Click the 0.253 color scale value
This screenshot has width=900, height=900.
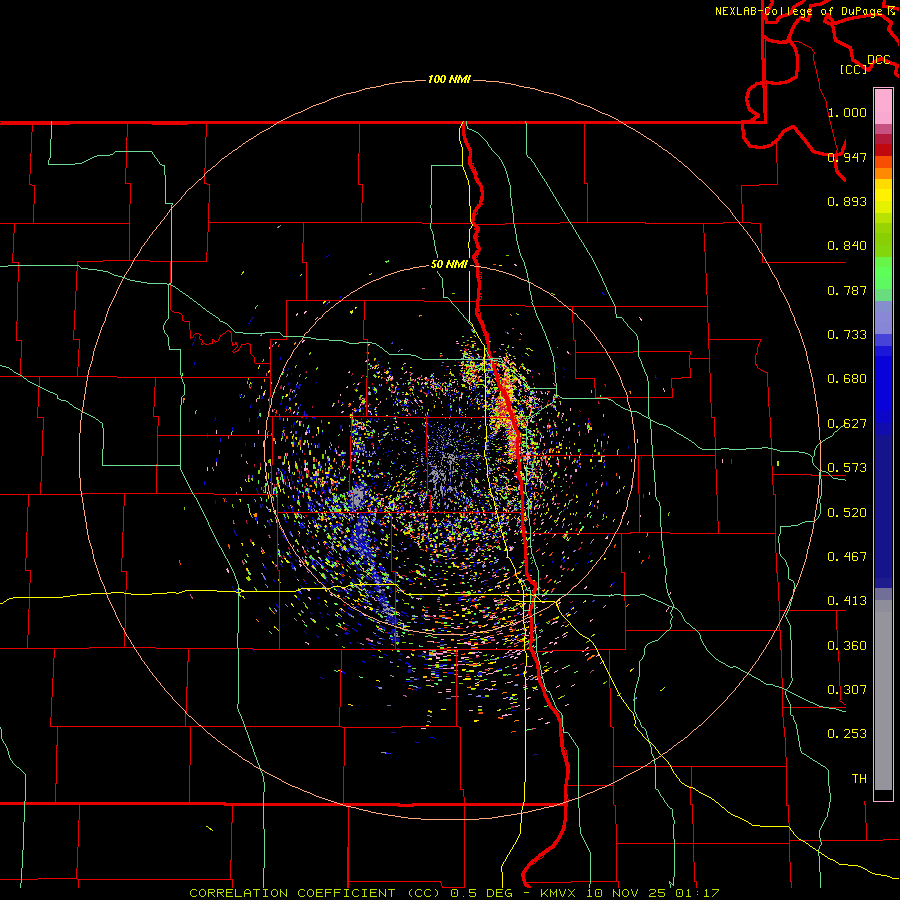click(x=847, y=734)
